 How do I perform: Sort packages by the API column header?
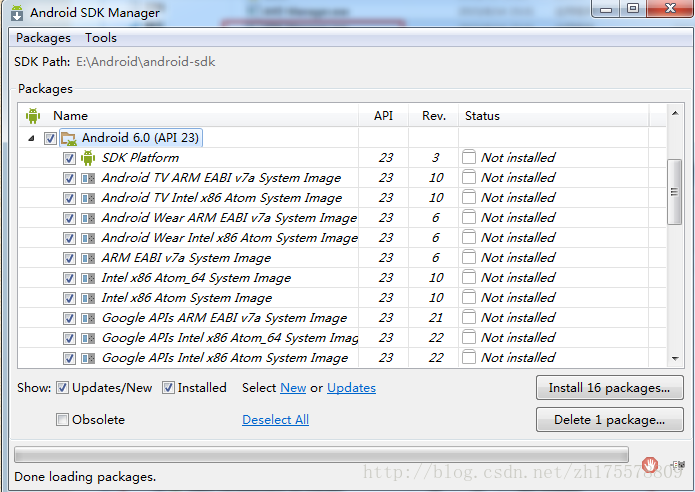pyautogui.click(x=384, y=116)
